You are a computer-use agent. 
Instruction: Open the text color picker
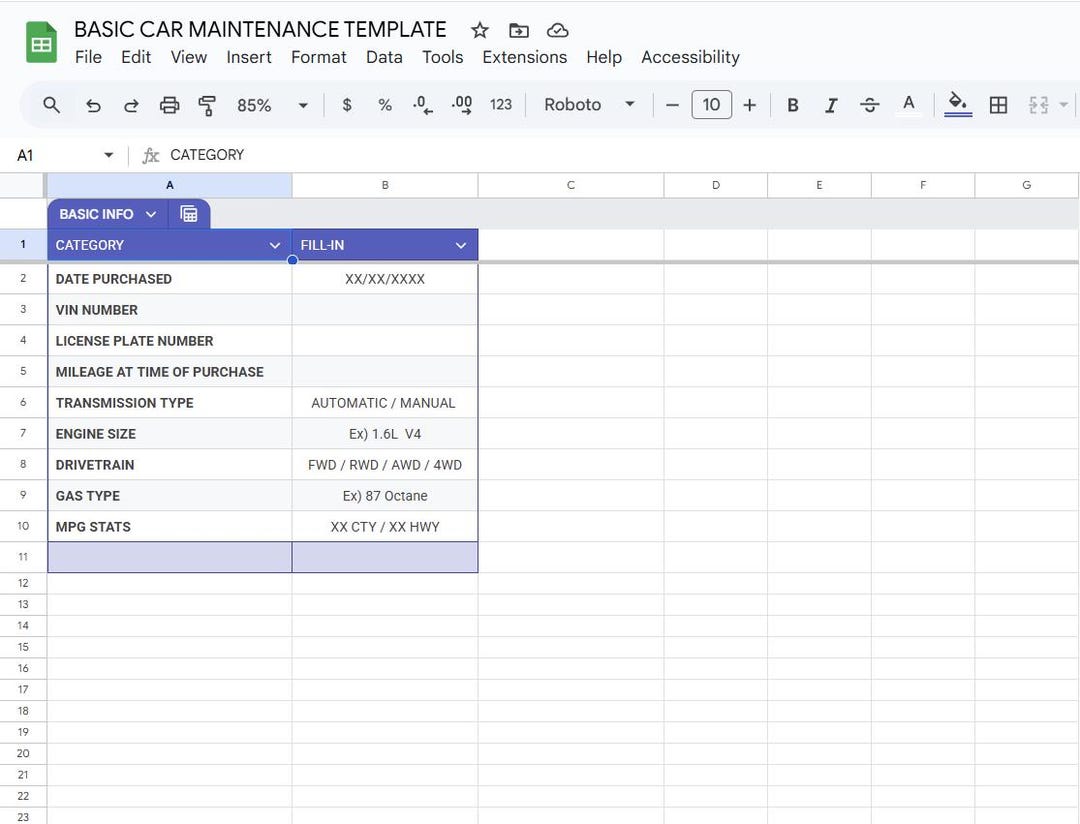908,105
